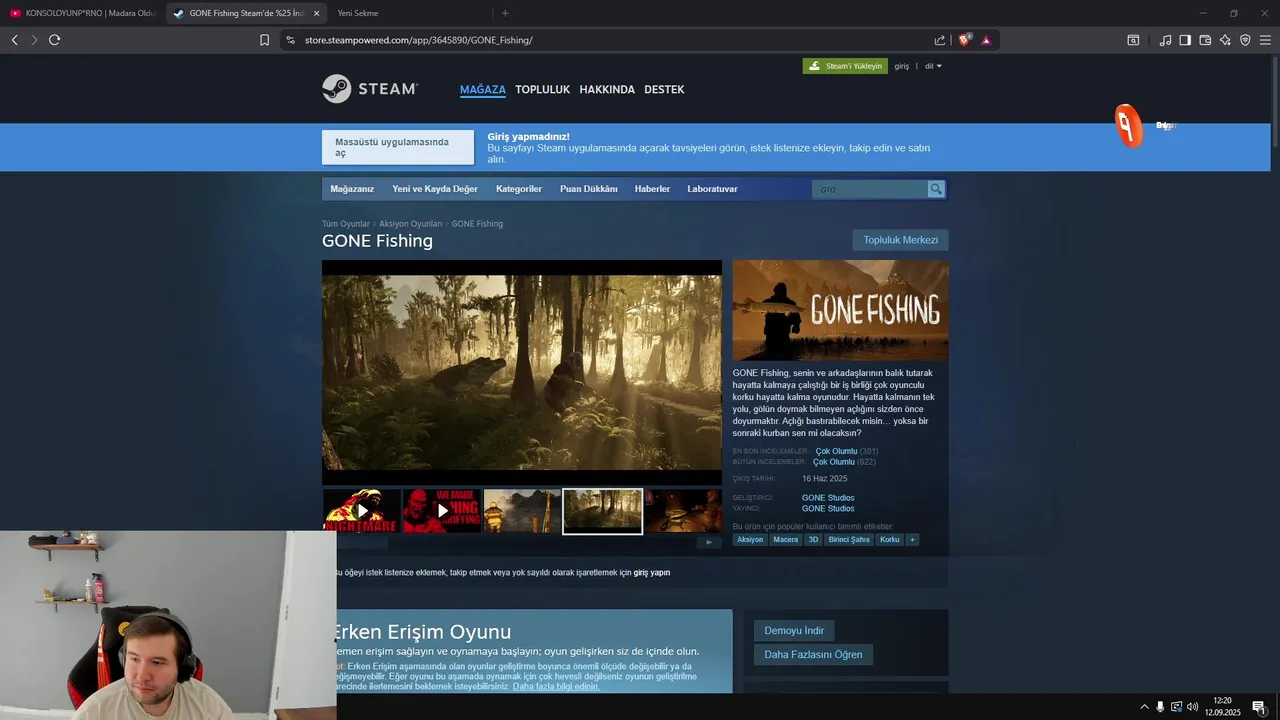Open the MAĞAZA menu
Screen dimensions: 1280x720
[483, 89]
